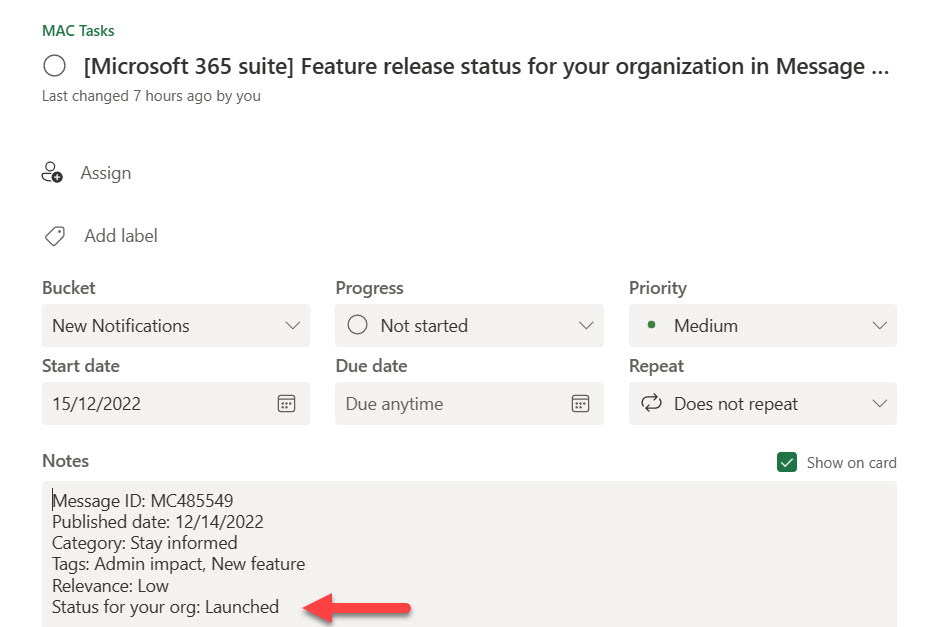This screenshot has width=935, height=627.
Task: Click the Tags: Admin impact, New feature line
Action: click(178, 564)
